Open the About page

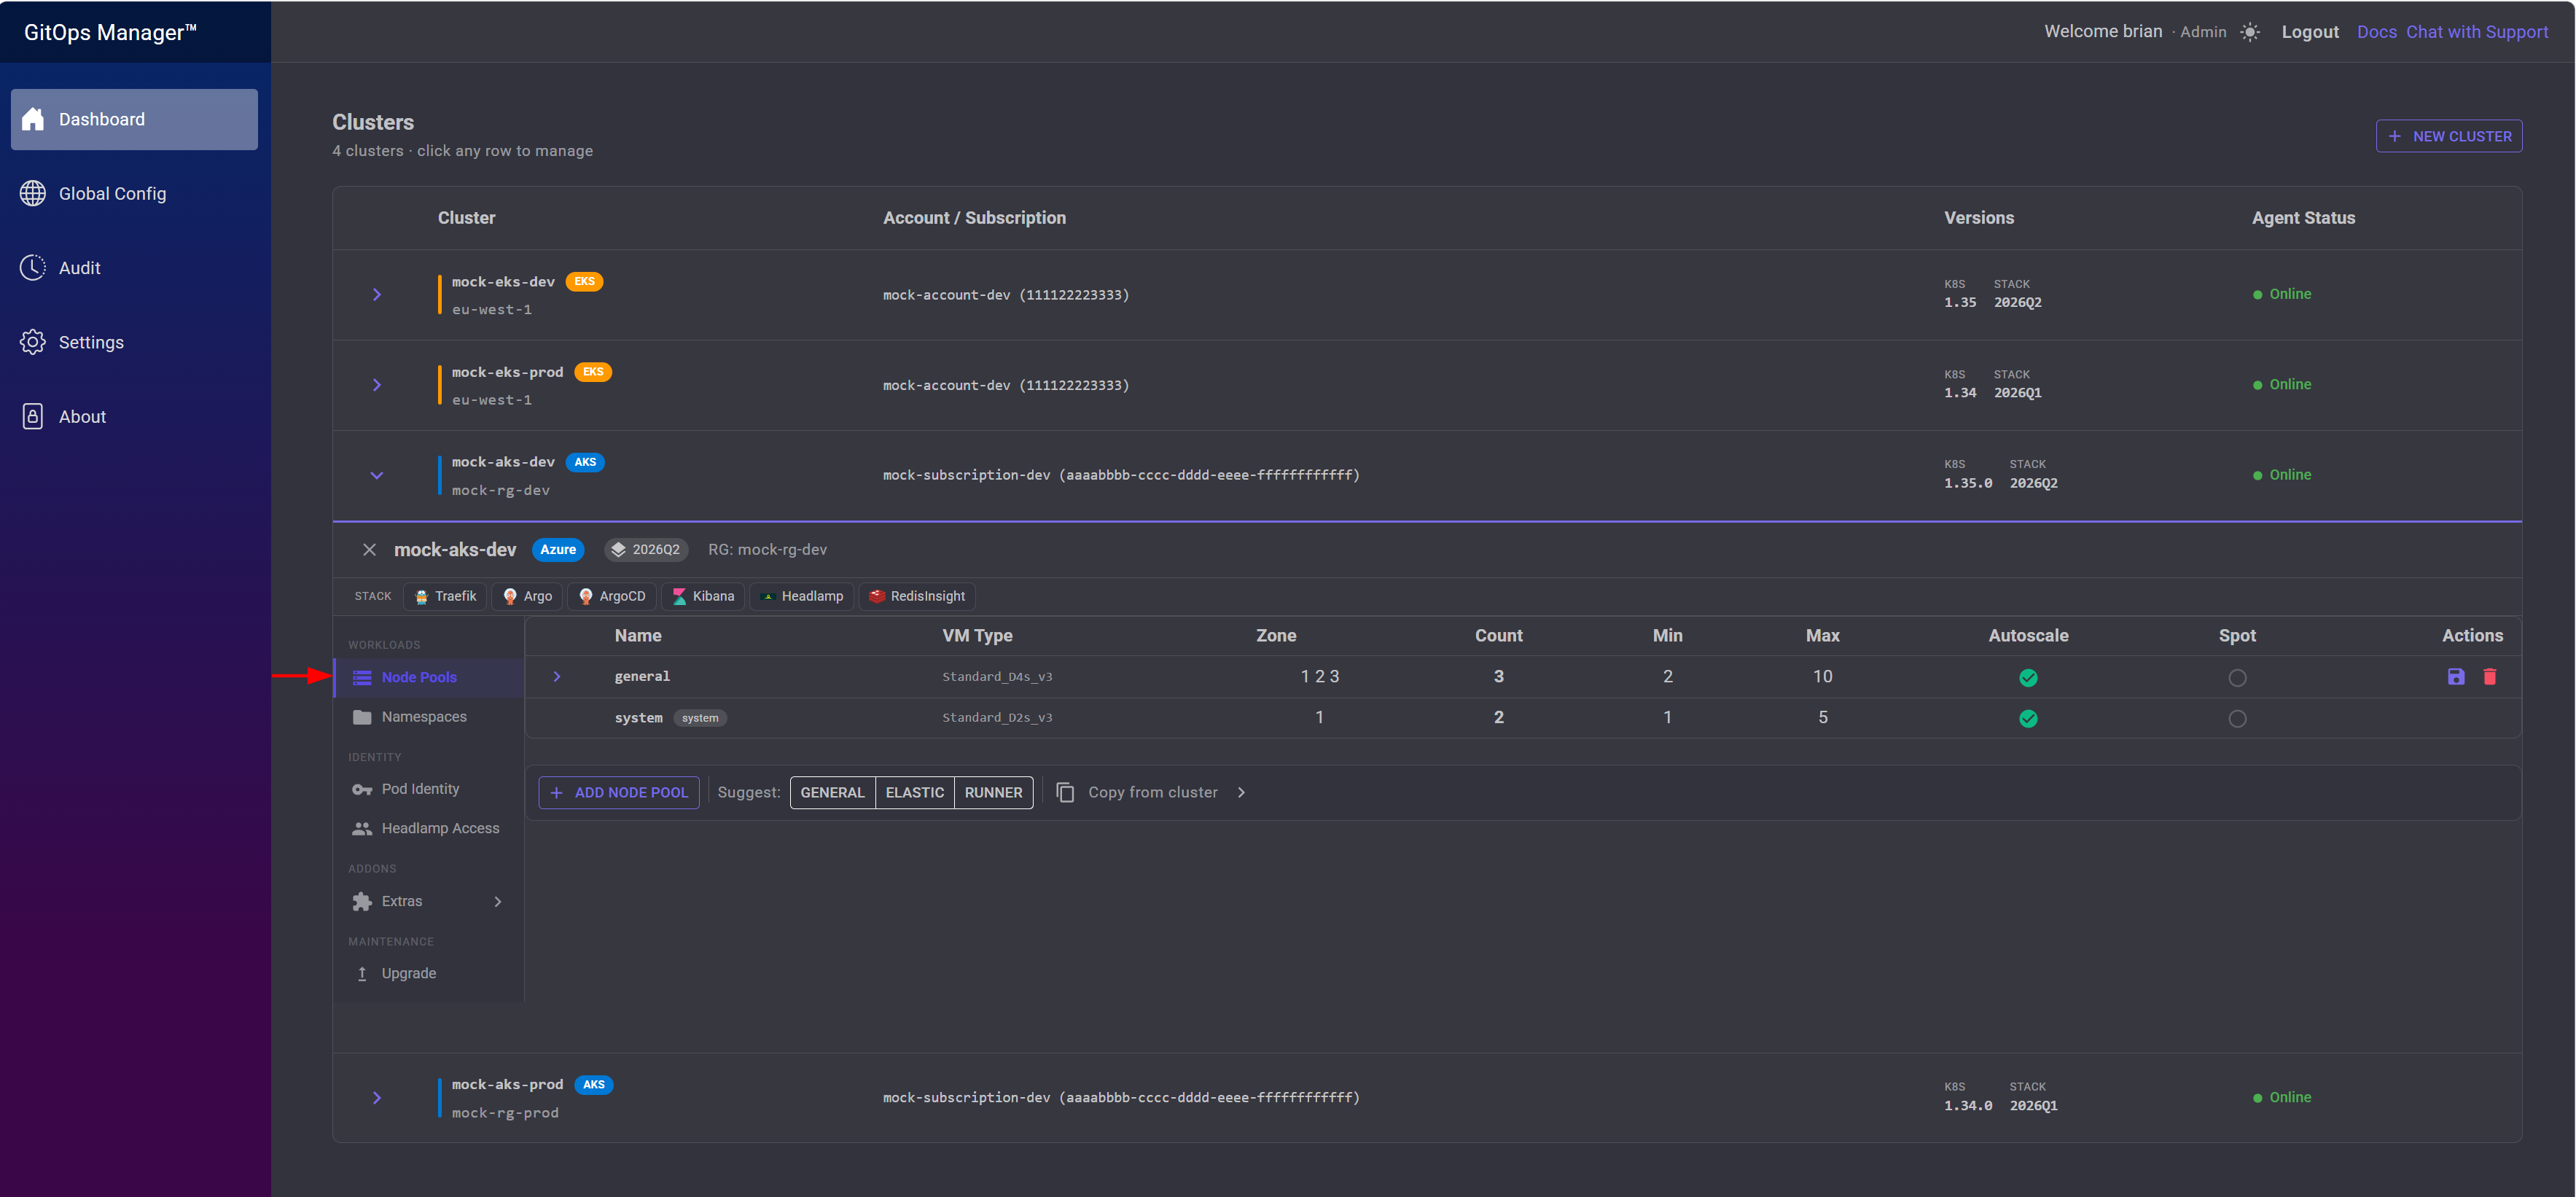[x=134, y=417]
